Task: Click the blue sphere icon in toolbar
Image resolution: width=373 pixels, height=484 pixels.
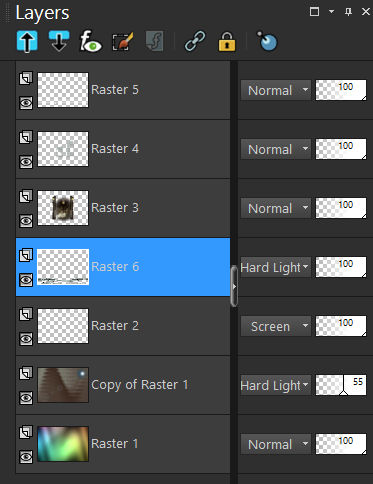Action: [267, 41]
